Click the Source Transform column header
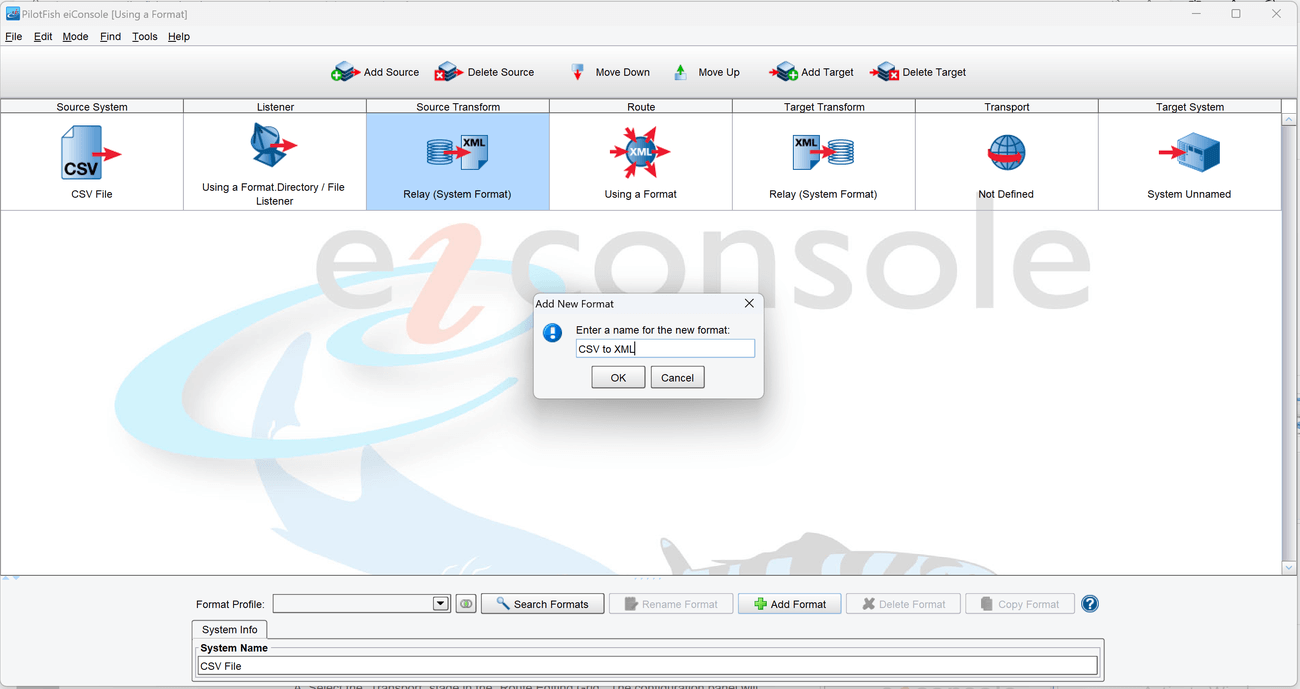The height and width of the screenshot is (689, 1300). pyautogui.click(x=458, y=107)
